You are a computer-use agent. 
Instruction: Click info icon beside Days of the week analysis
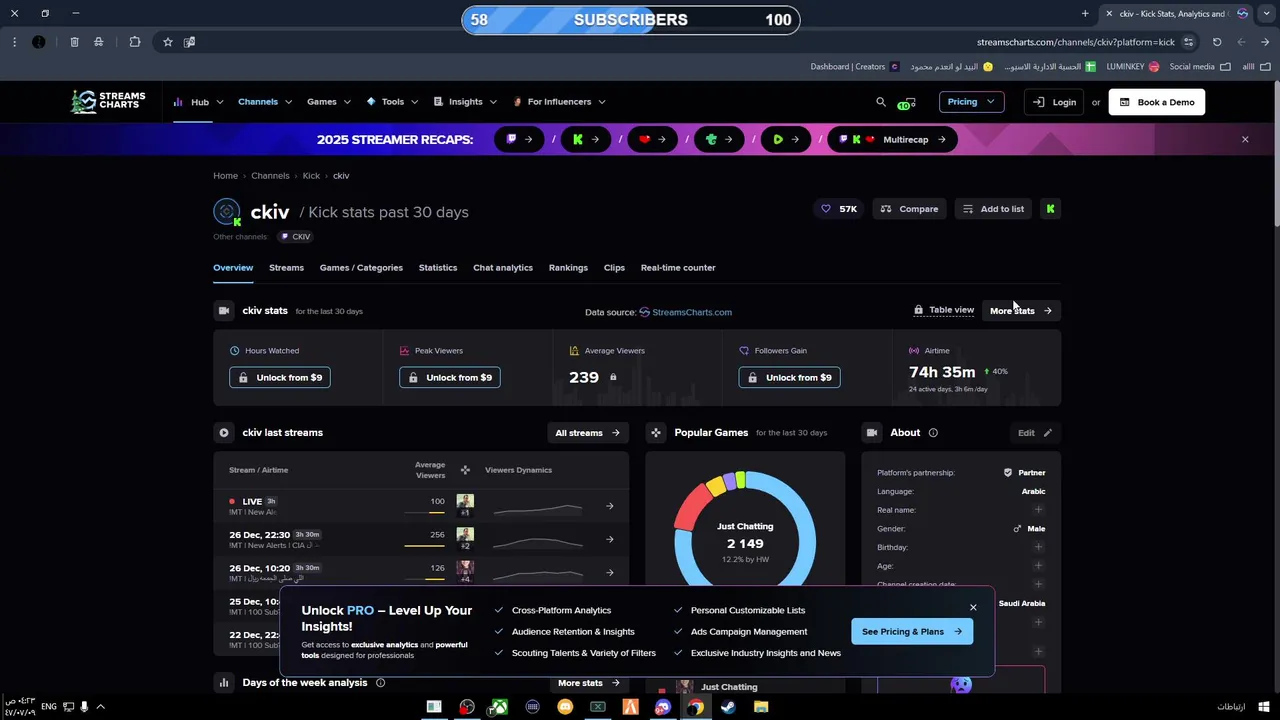380,683
